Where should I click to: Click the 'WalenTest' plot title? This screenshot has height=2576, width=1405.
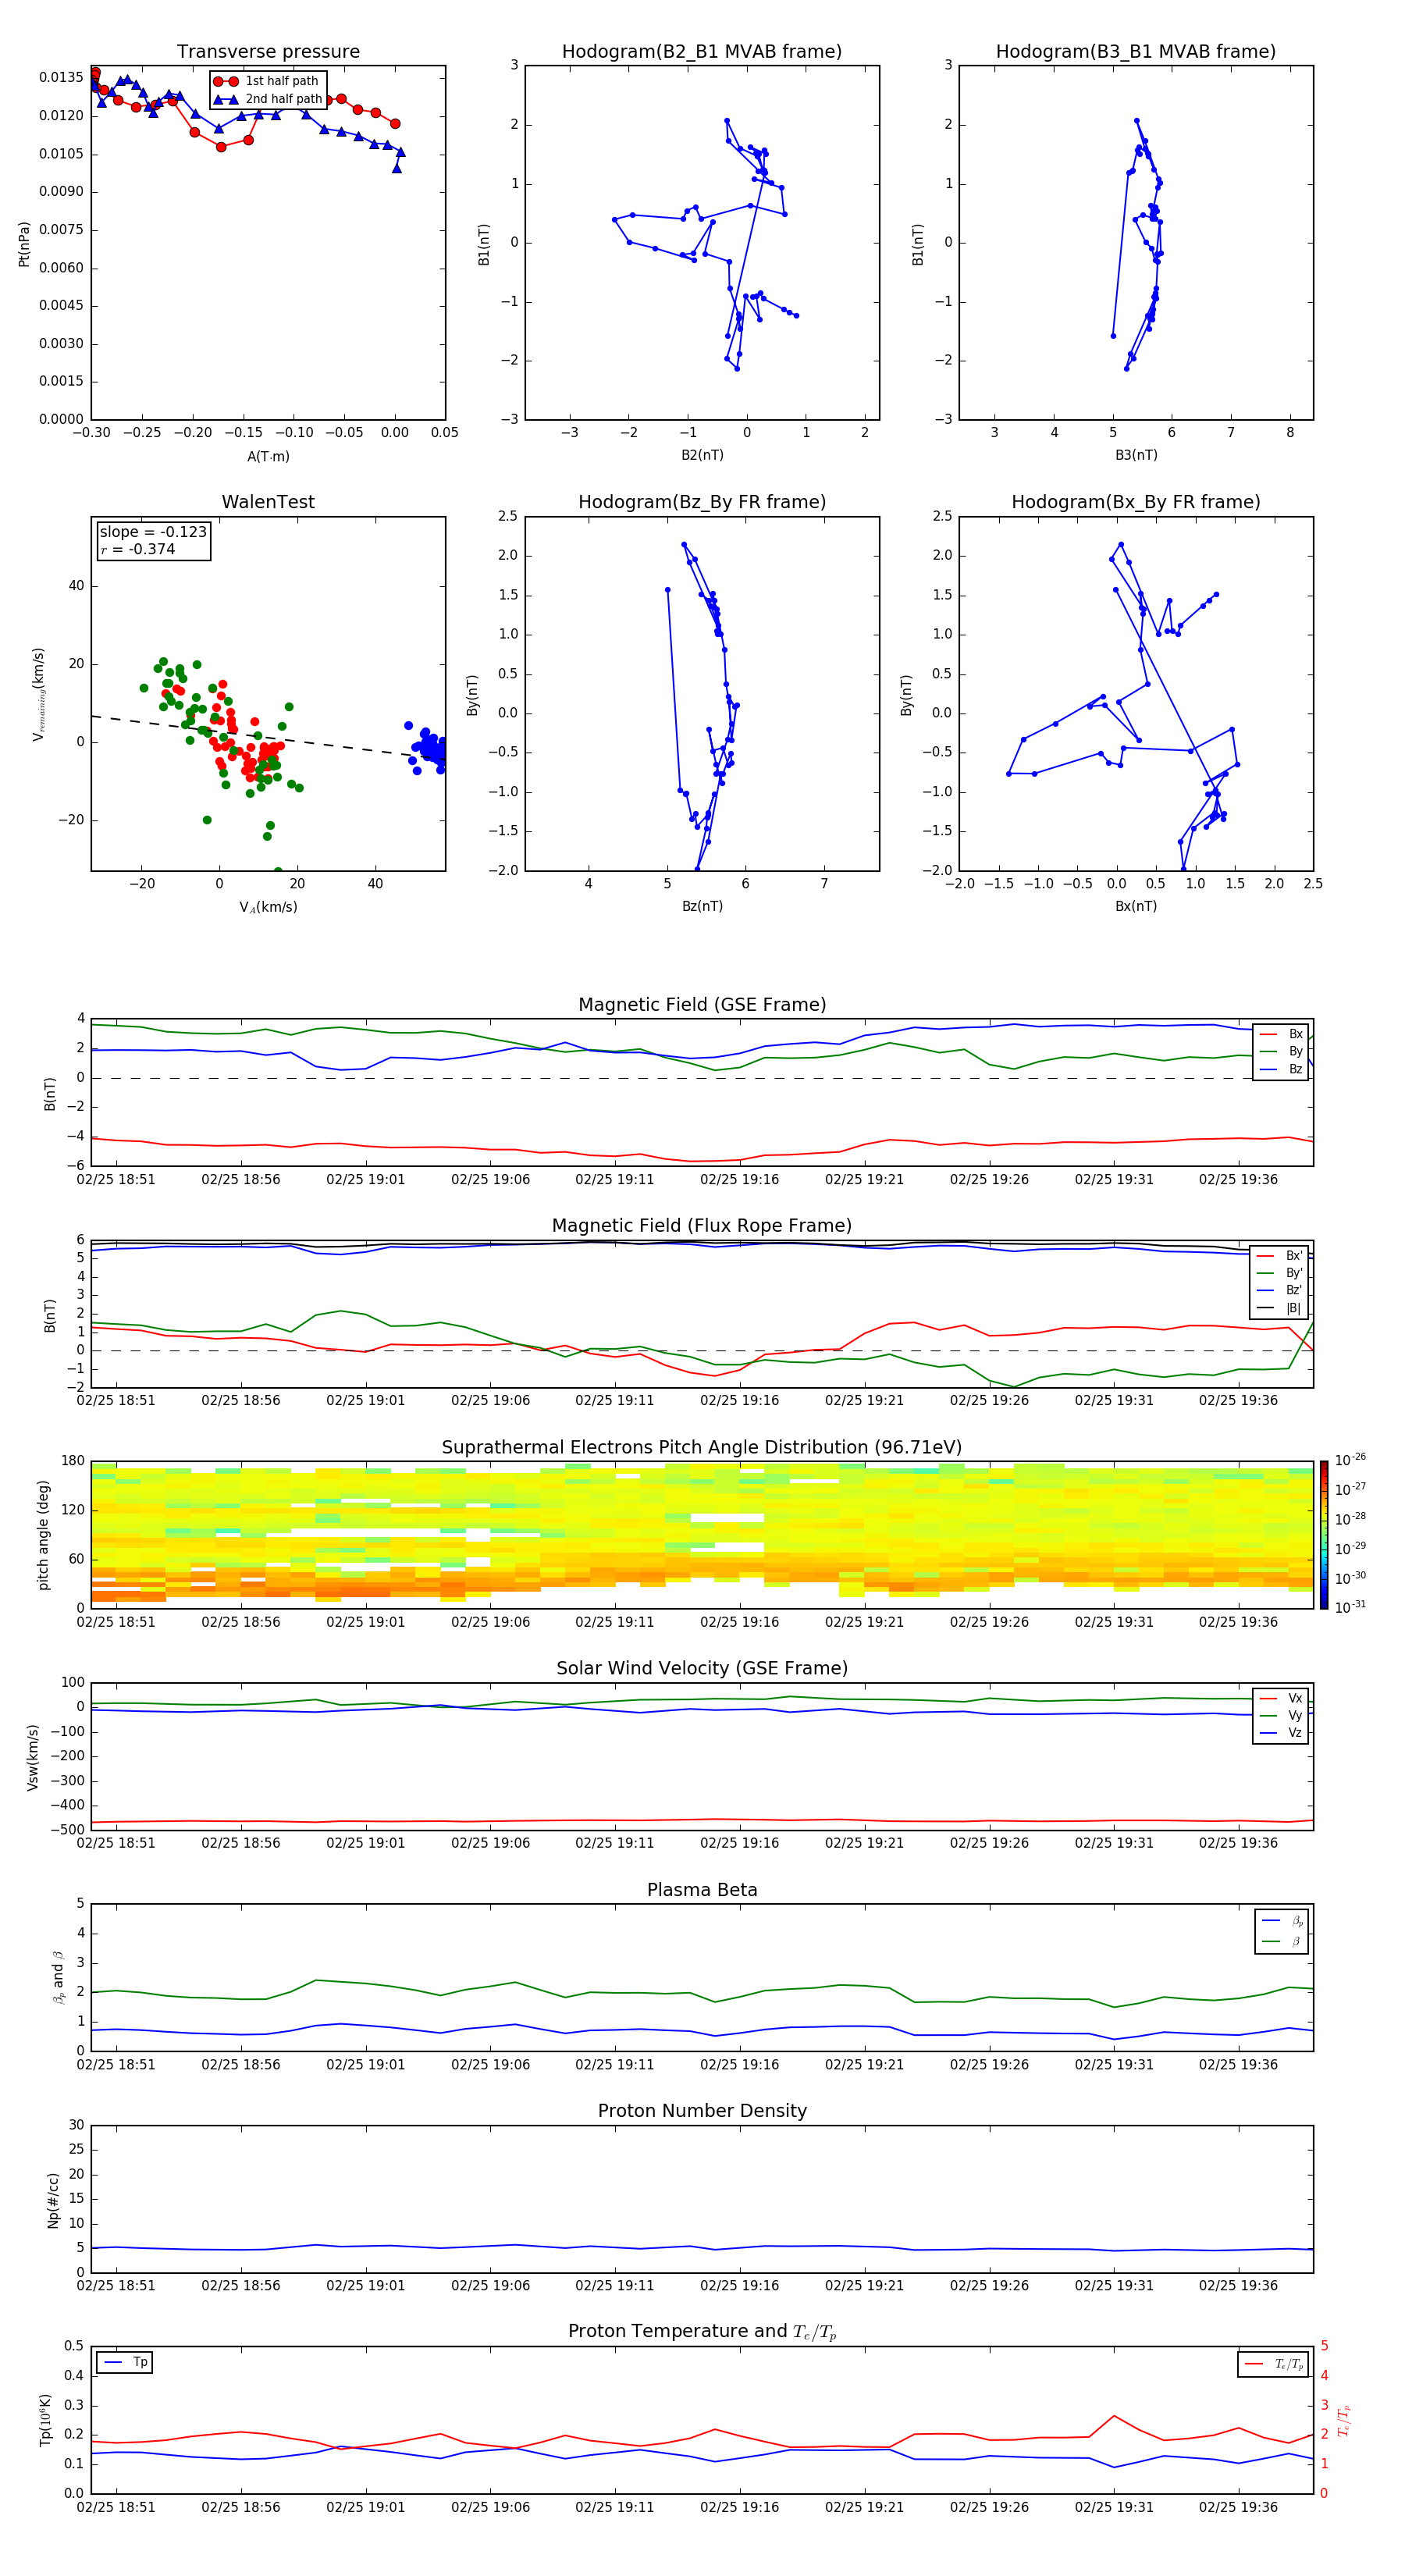(268, 502)
